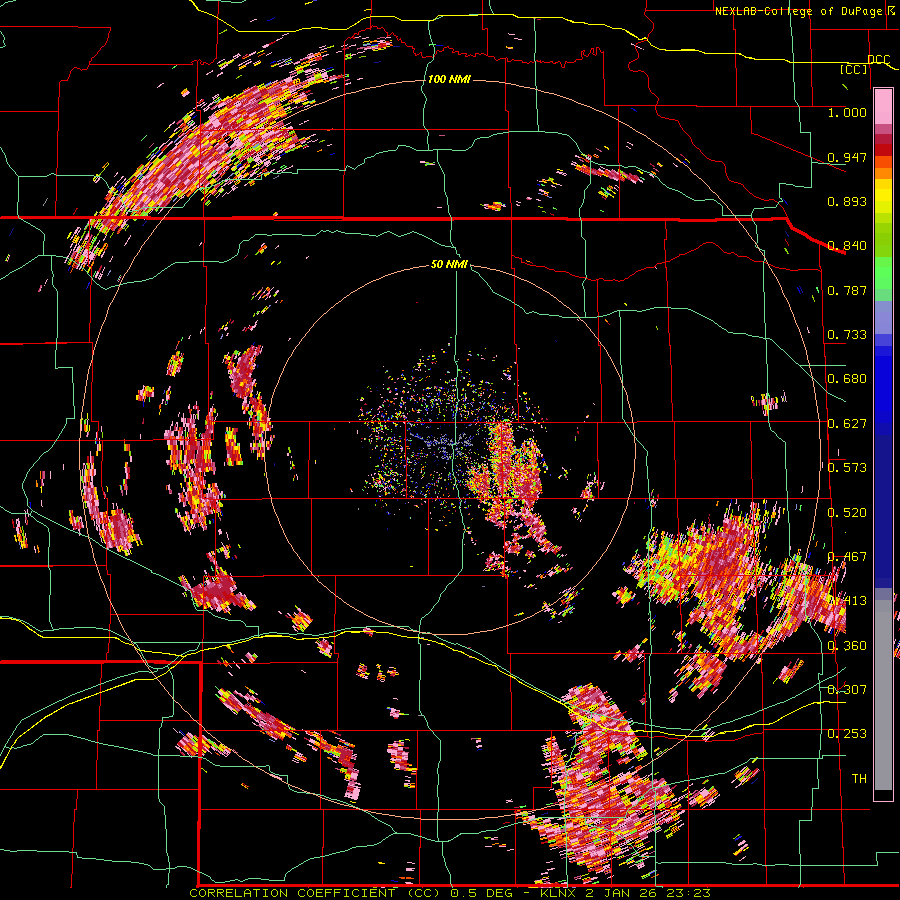Image resolution: width=900 pixels, height=900 pixels.
Task: Select the 0.840 legend value
Action: pyautogui.click(x=847, y=246)
